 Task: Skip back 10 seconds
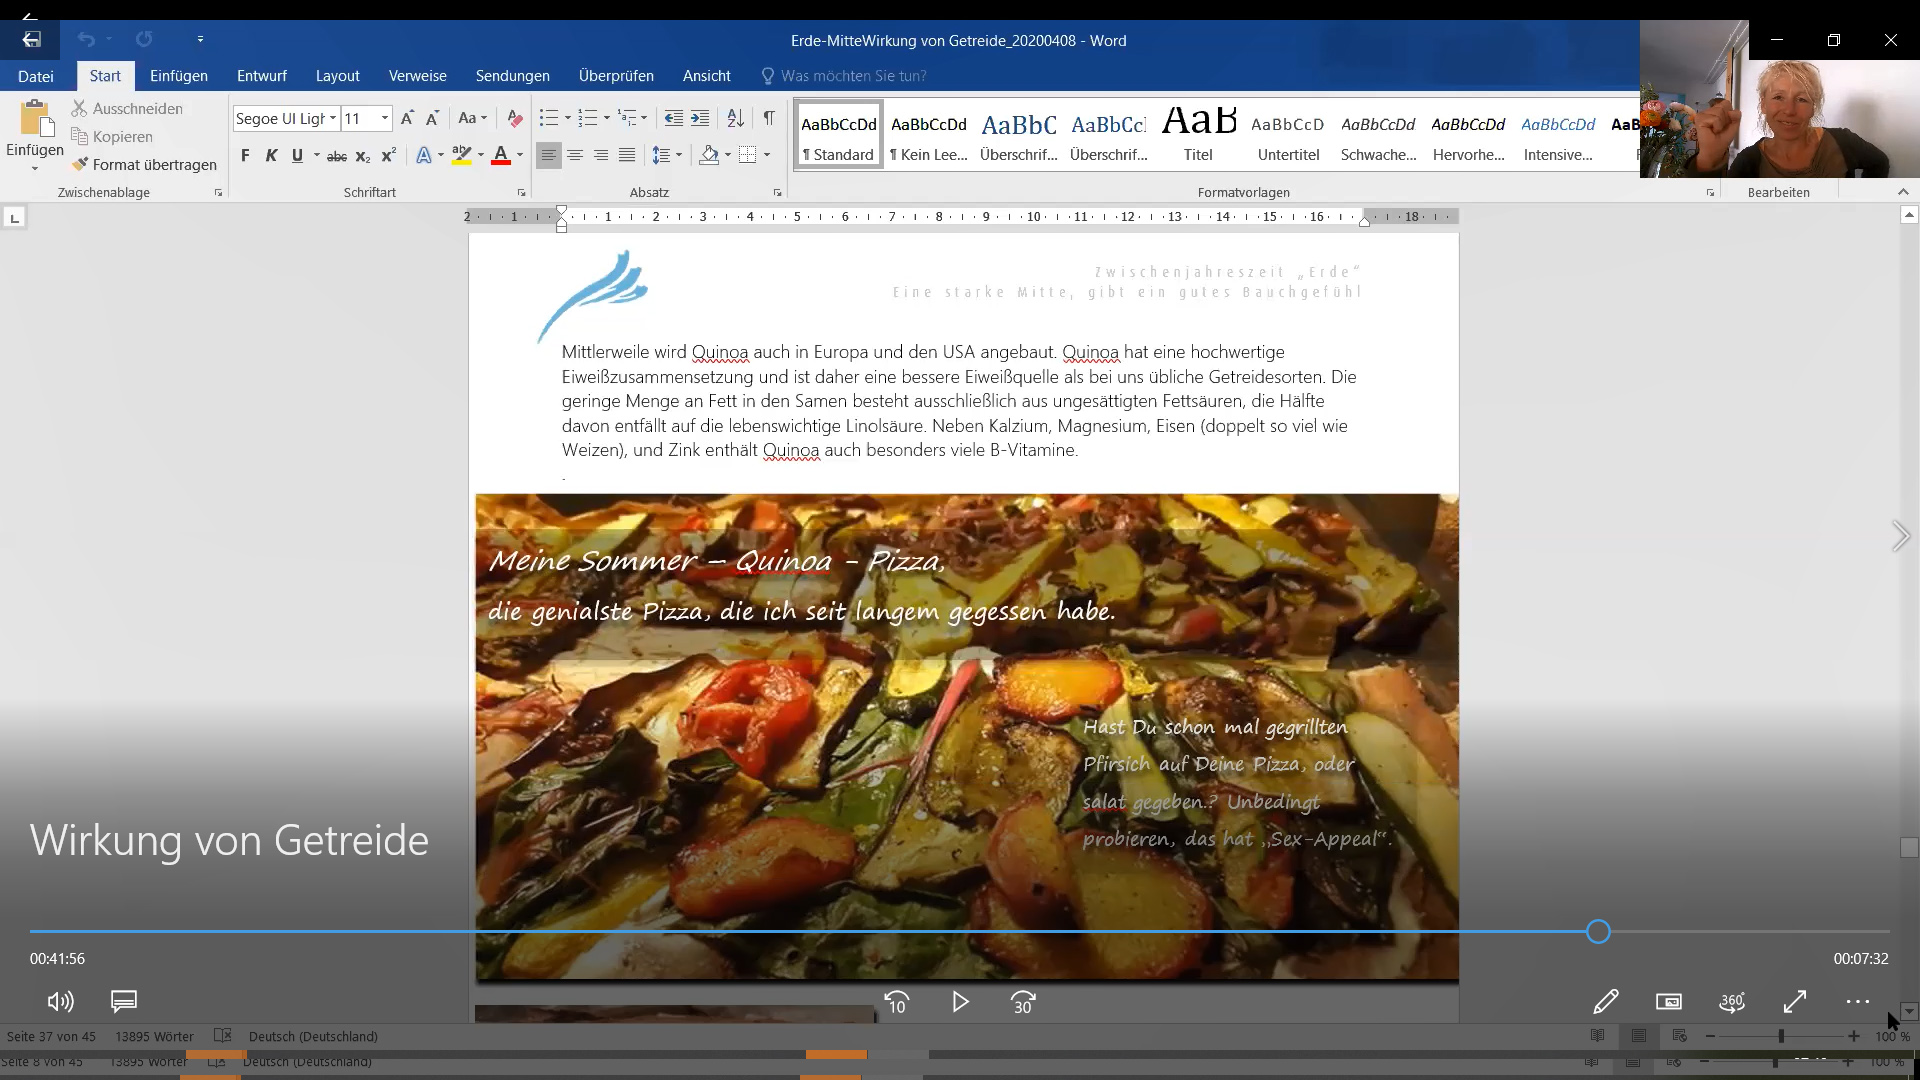pos(897,1002)
